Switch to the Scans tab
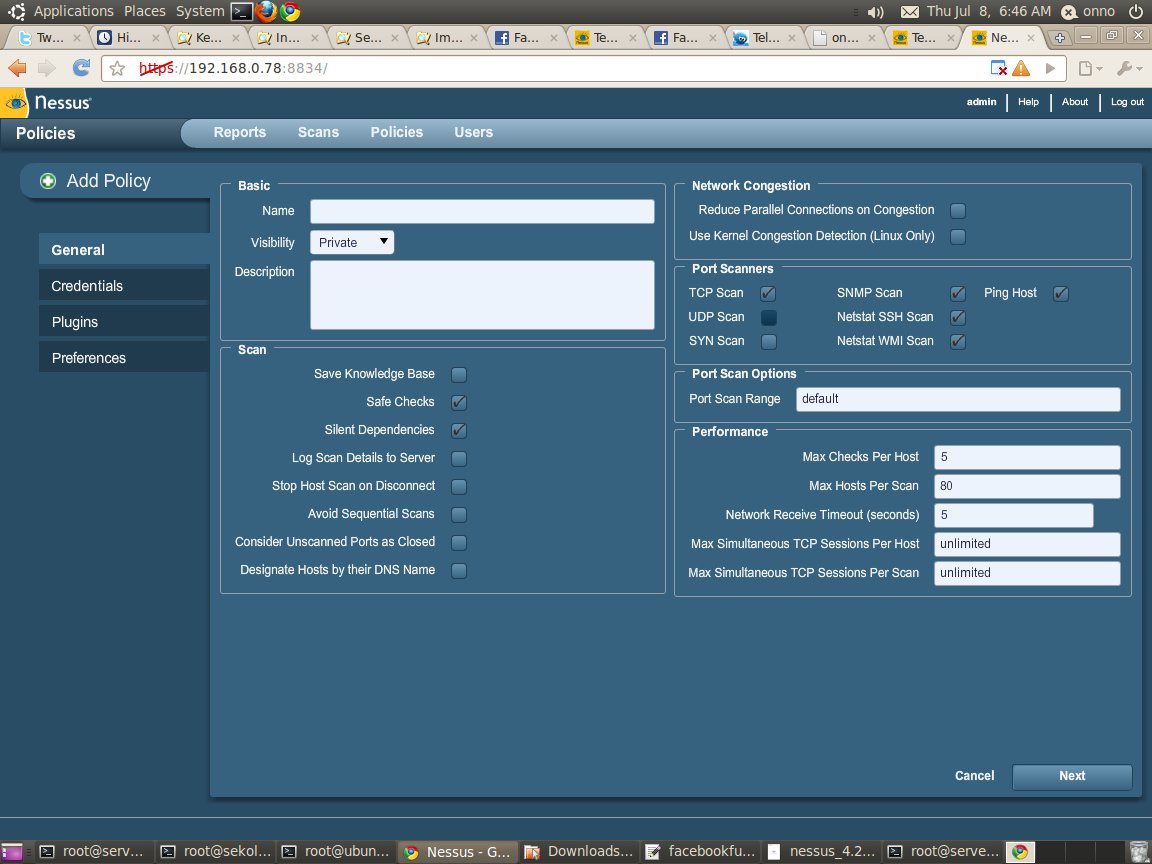The height and width of the screenshot is (864, 1152). (318, 132)
